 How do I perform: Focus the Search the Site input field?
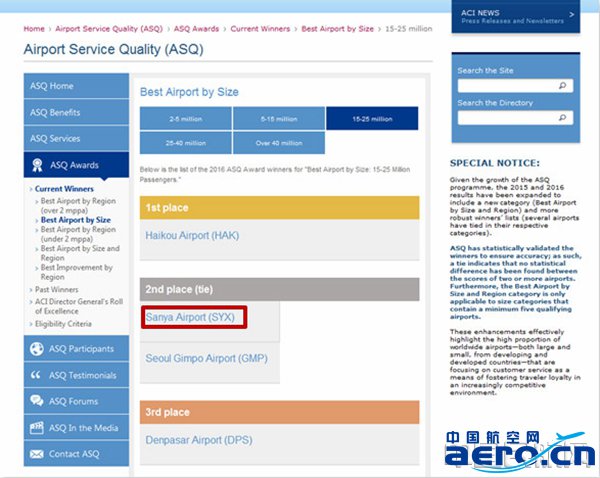pyautogui.click(x=515, y=85)
